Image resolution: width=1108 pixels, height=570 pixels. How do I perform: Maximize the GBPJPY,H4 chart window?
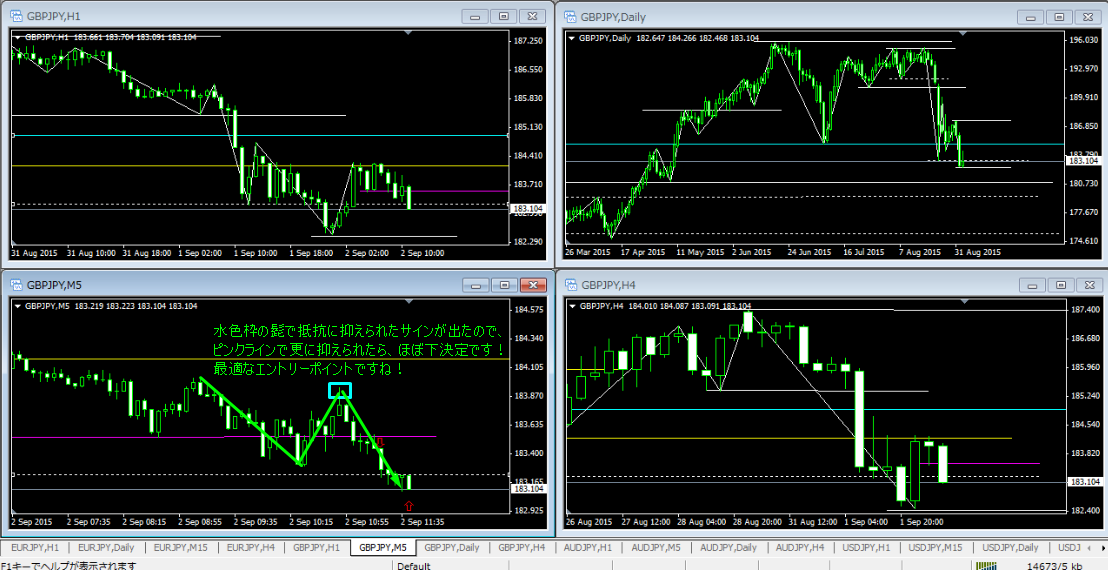pos(1062,284)
